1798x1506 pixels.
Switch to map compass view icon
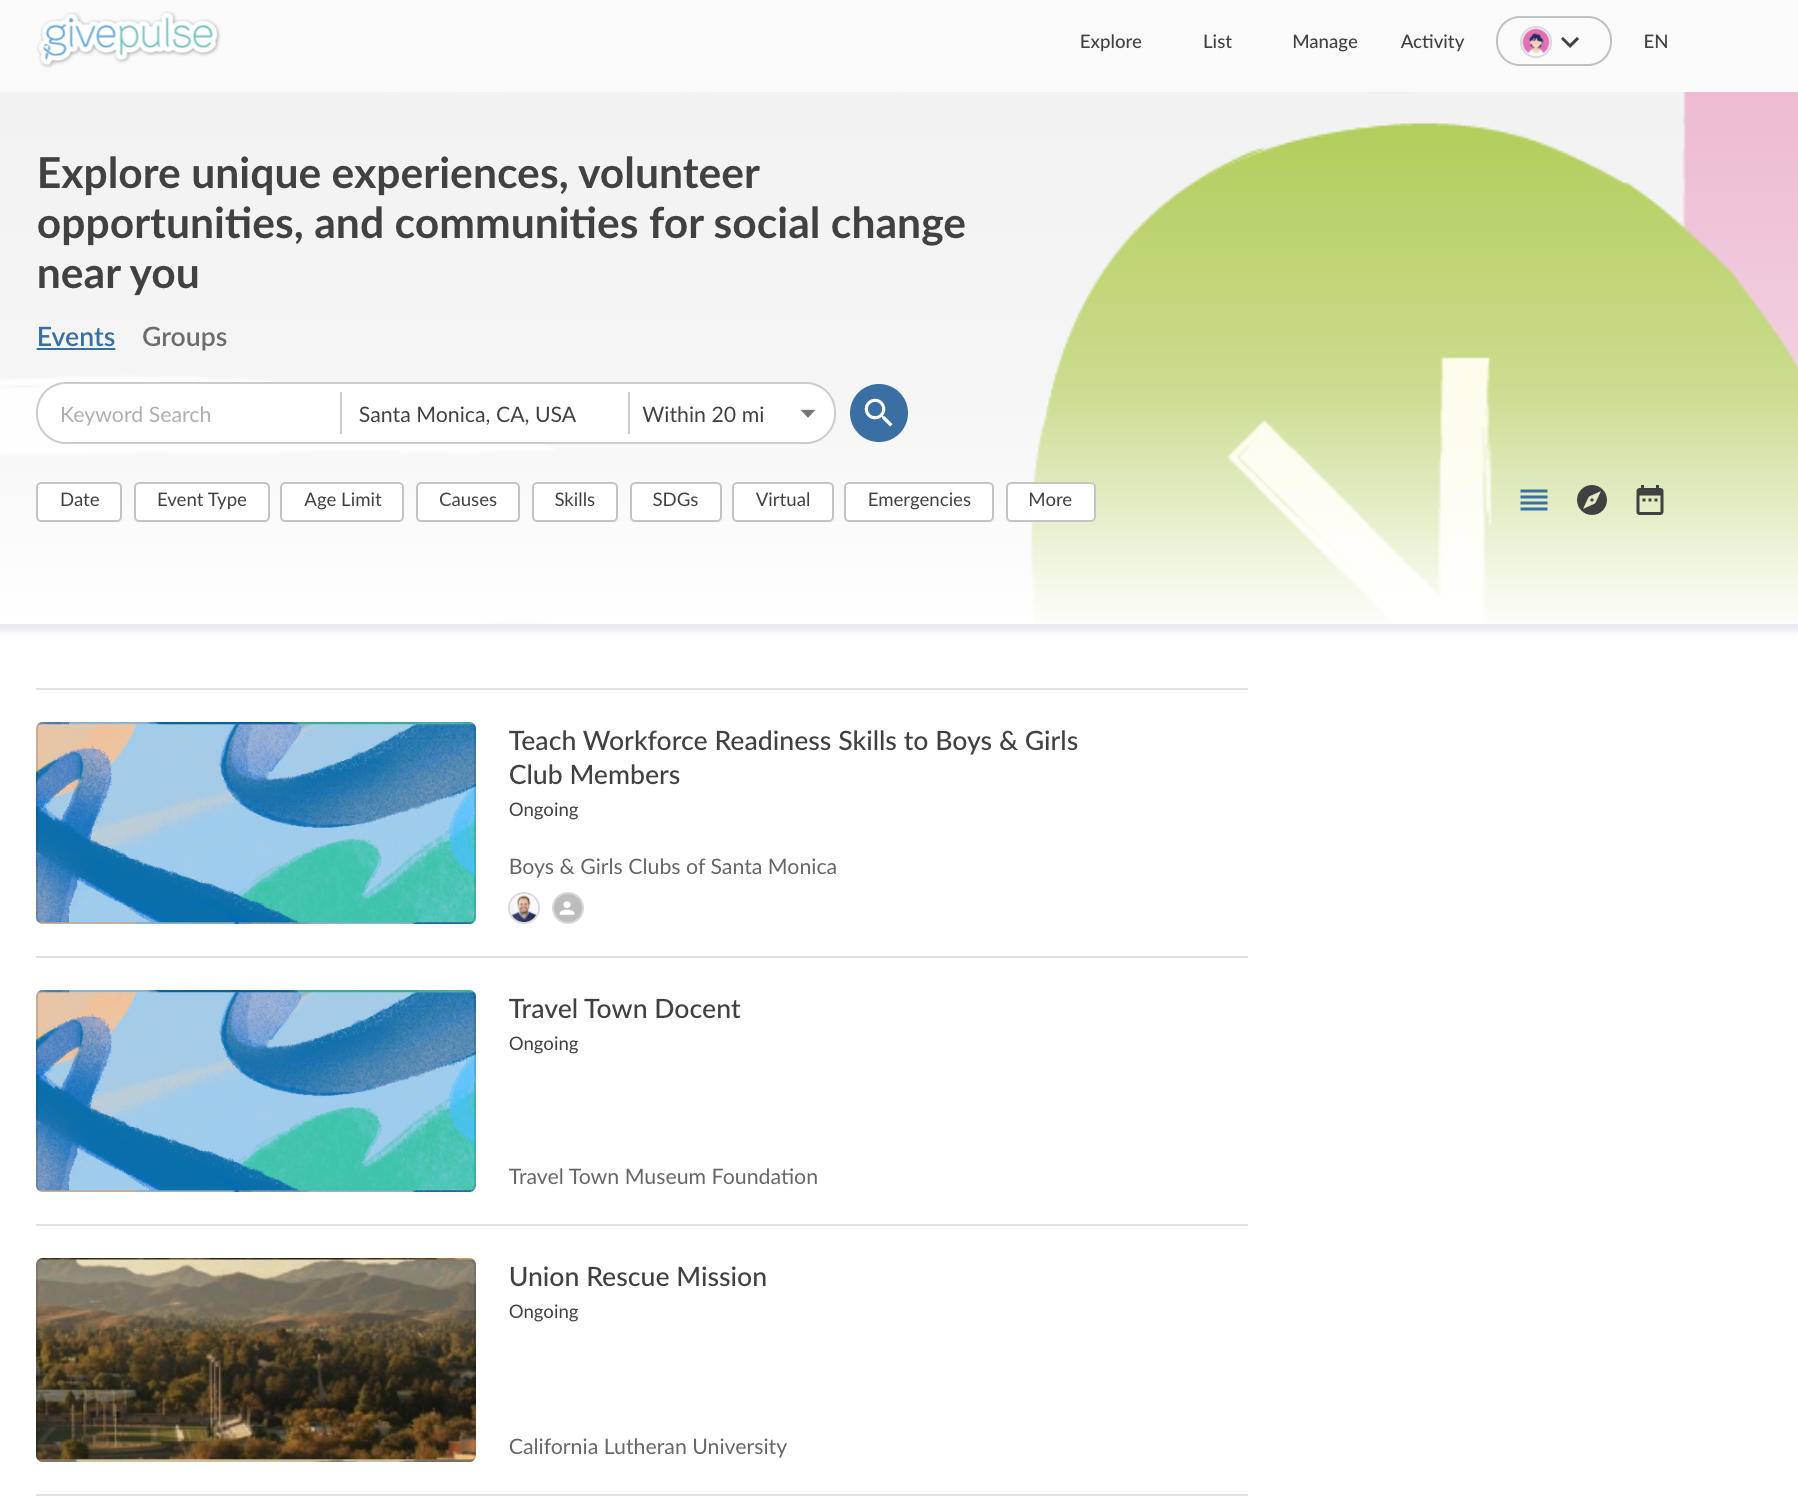1591,500
